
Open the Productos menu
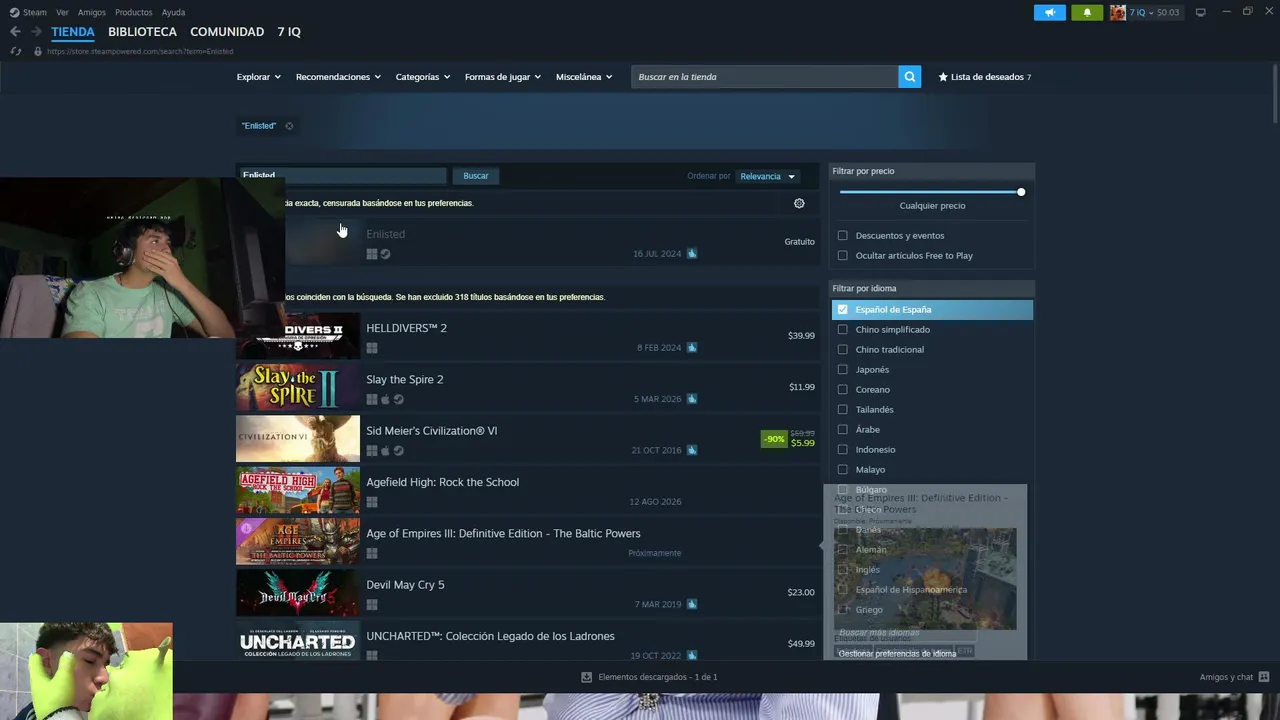[133, 13]
